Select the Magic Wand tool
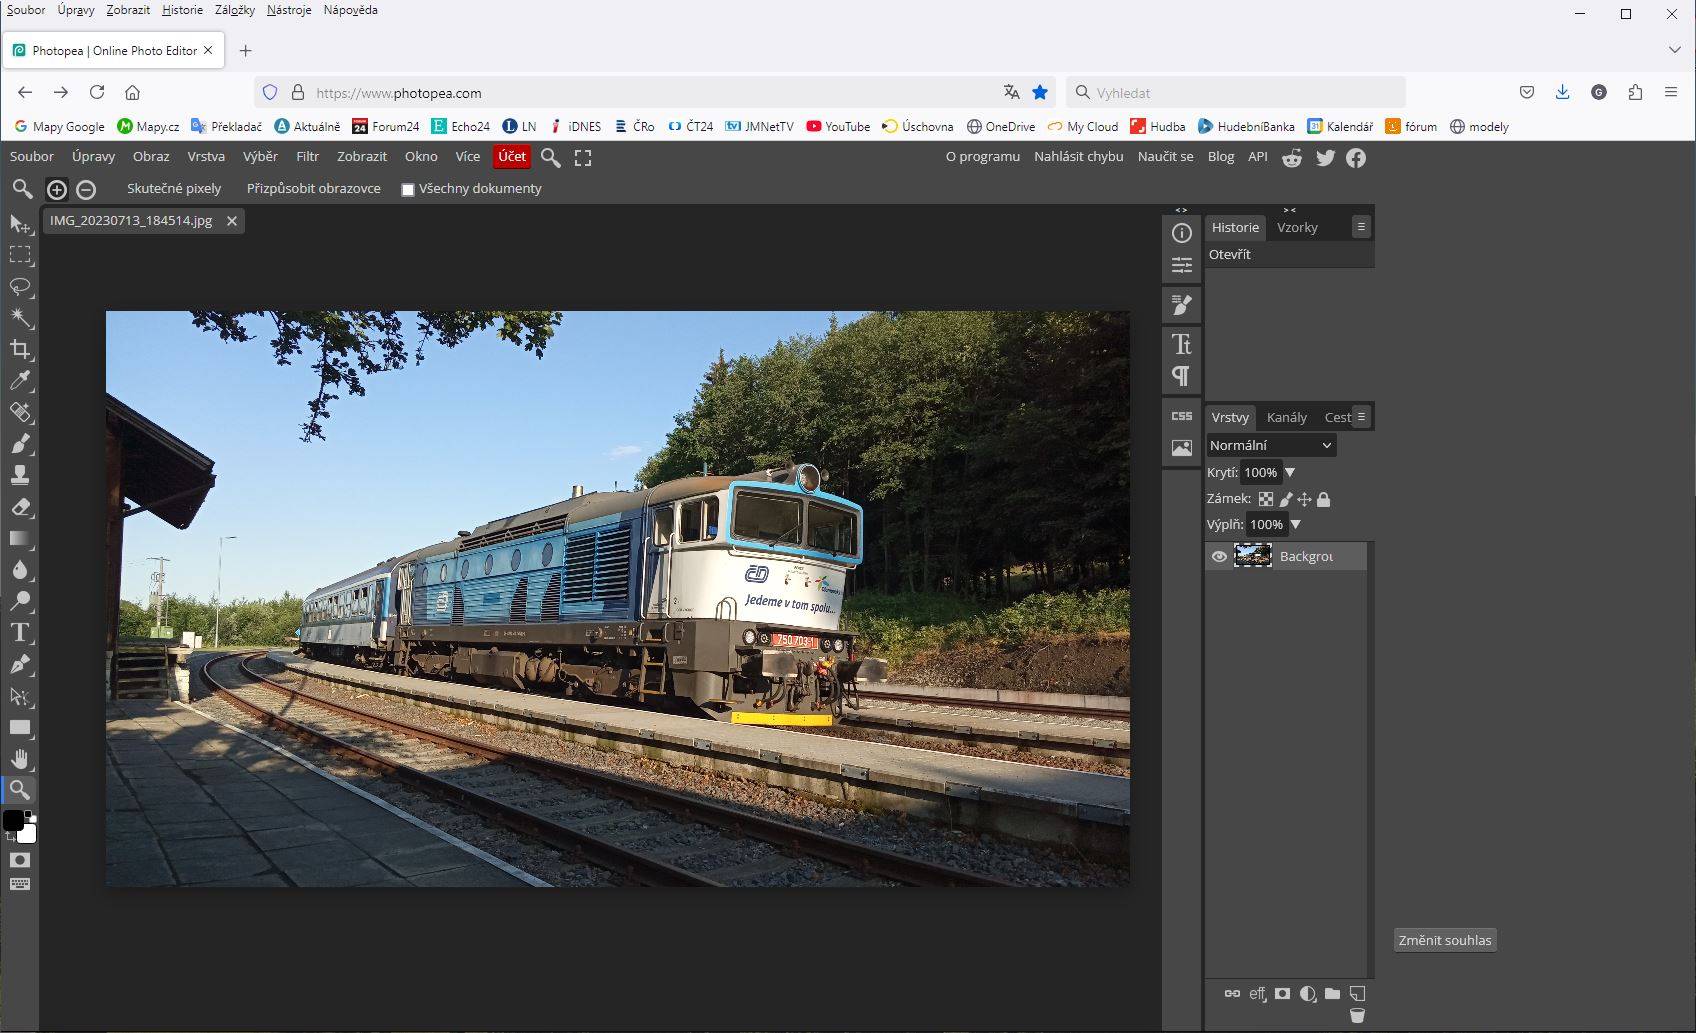The height and width of the screenshot is (1033, 1696). point(20,318)
